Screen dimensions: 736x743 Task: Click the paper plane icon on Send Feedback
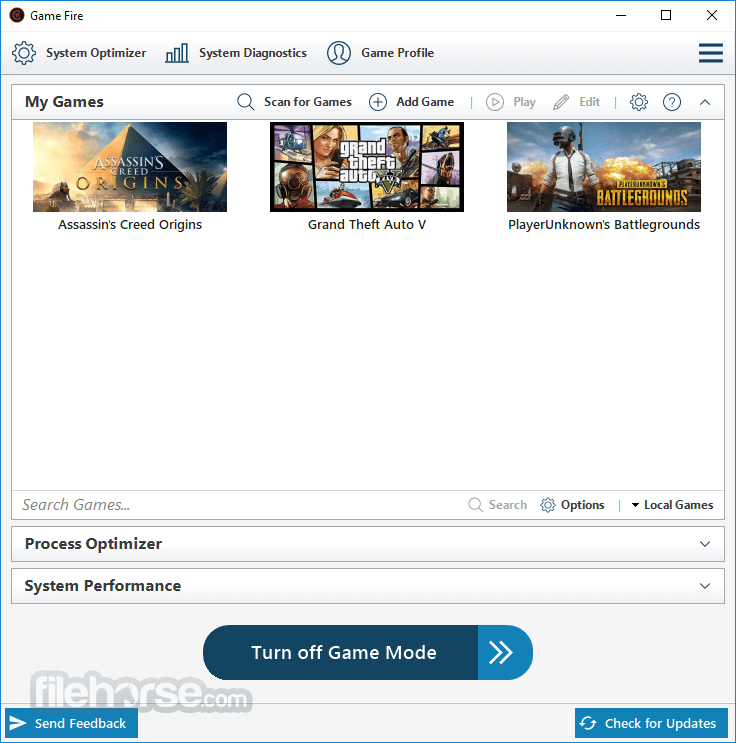point(18,723)
